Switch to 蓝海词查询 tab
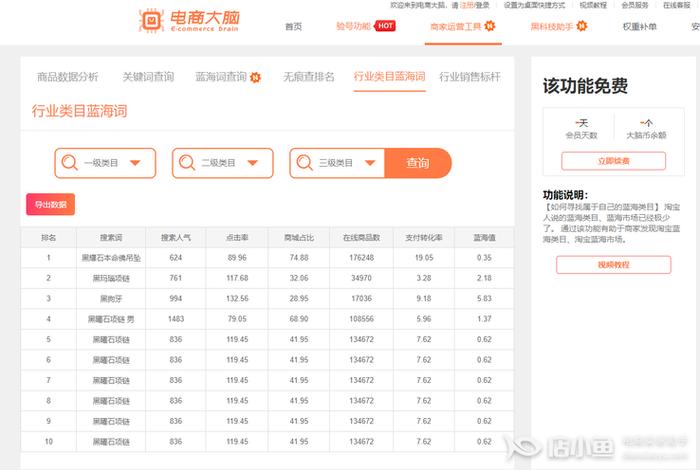 click(x=221, y=77)
